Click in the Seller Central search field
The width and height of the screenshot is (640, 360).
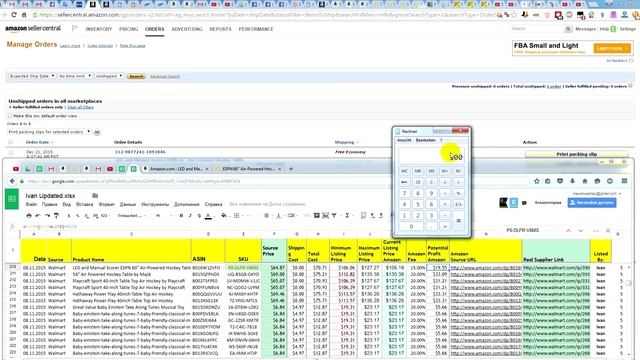[537, 29]
